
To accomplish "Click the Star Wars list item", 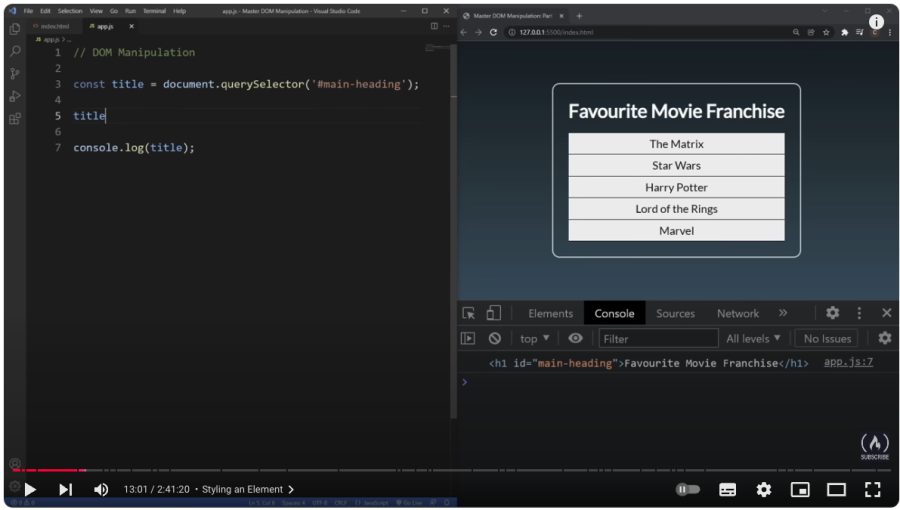I will click(x=676, y=165).
